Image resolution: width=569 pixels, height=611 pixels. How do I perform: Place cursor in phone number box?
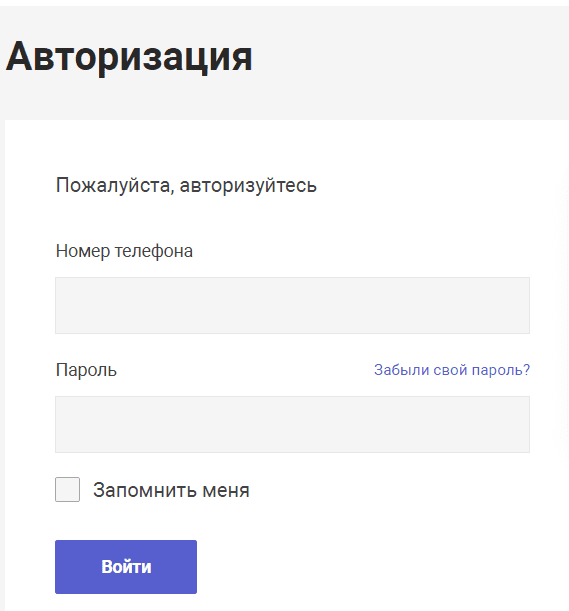[x=292, y=306]
